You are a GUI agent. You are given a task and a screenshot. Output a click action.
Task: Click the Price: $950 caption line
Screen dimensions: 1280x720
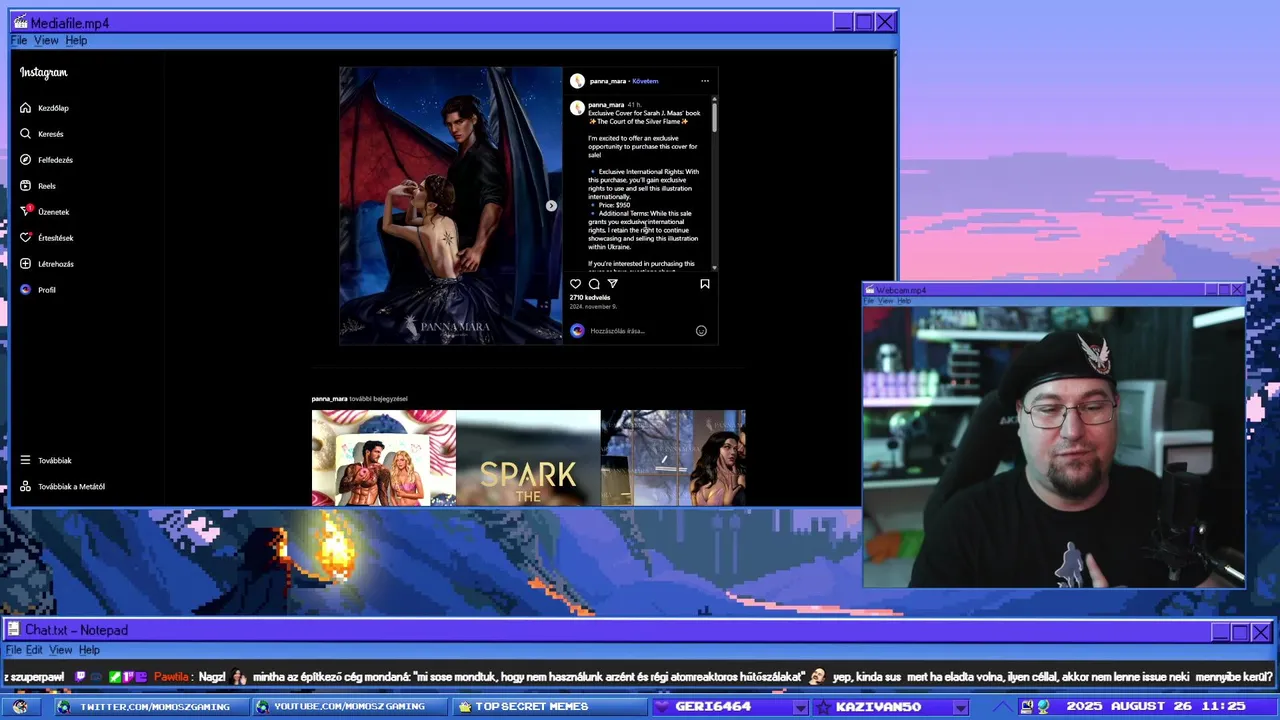click(614, 205)
